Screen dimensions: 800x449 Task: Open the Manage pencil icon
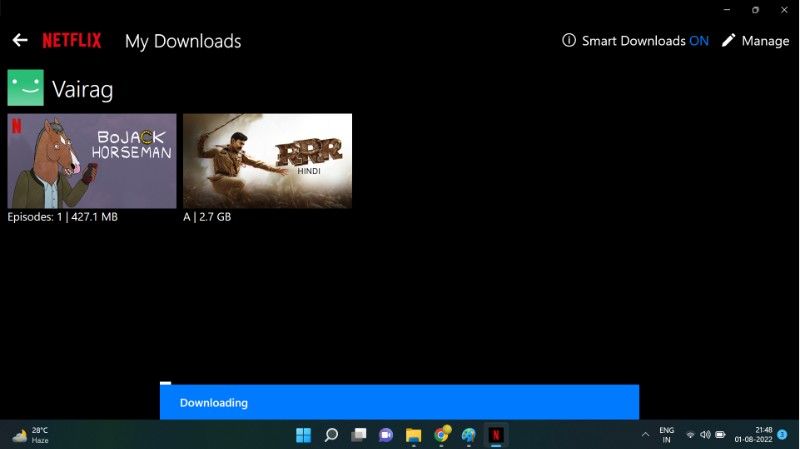point(728,41)
